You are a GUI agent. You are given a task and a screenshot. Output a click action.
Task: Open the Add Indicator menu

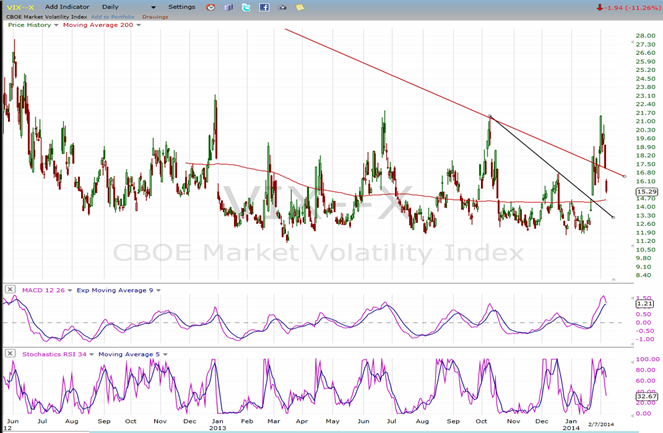(68, 7)
